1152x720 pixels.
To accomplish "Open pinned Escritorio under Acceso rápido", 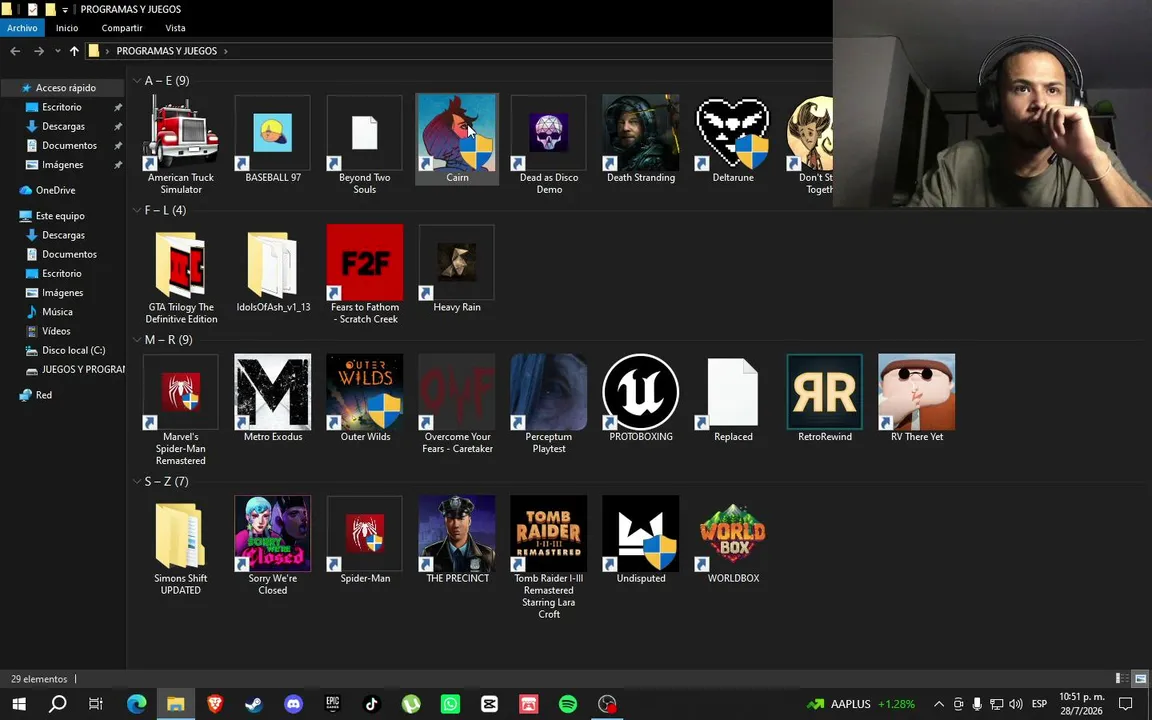I will click(62, 107).
